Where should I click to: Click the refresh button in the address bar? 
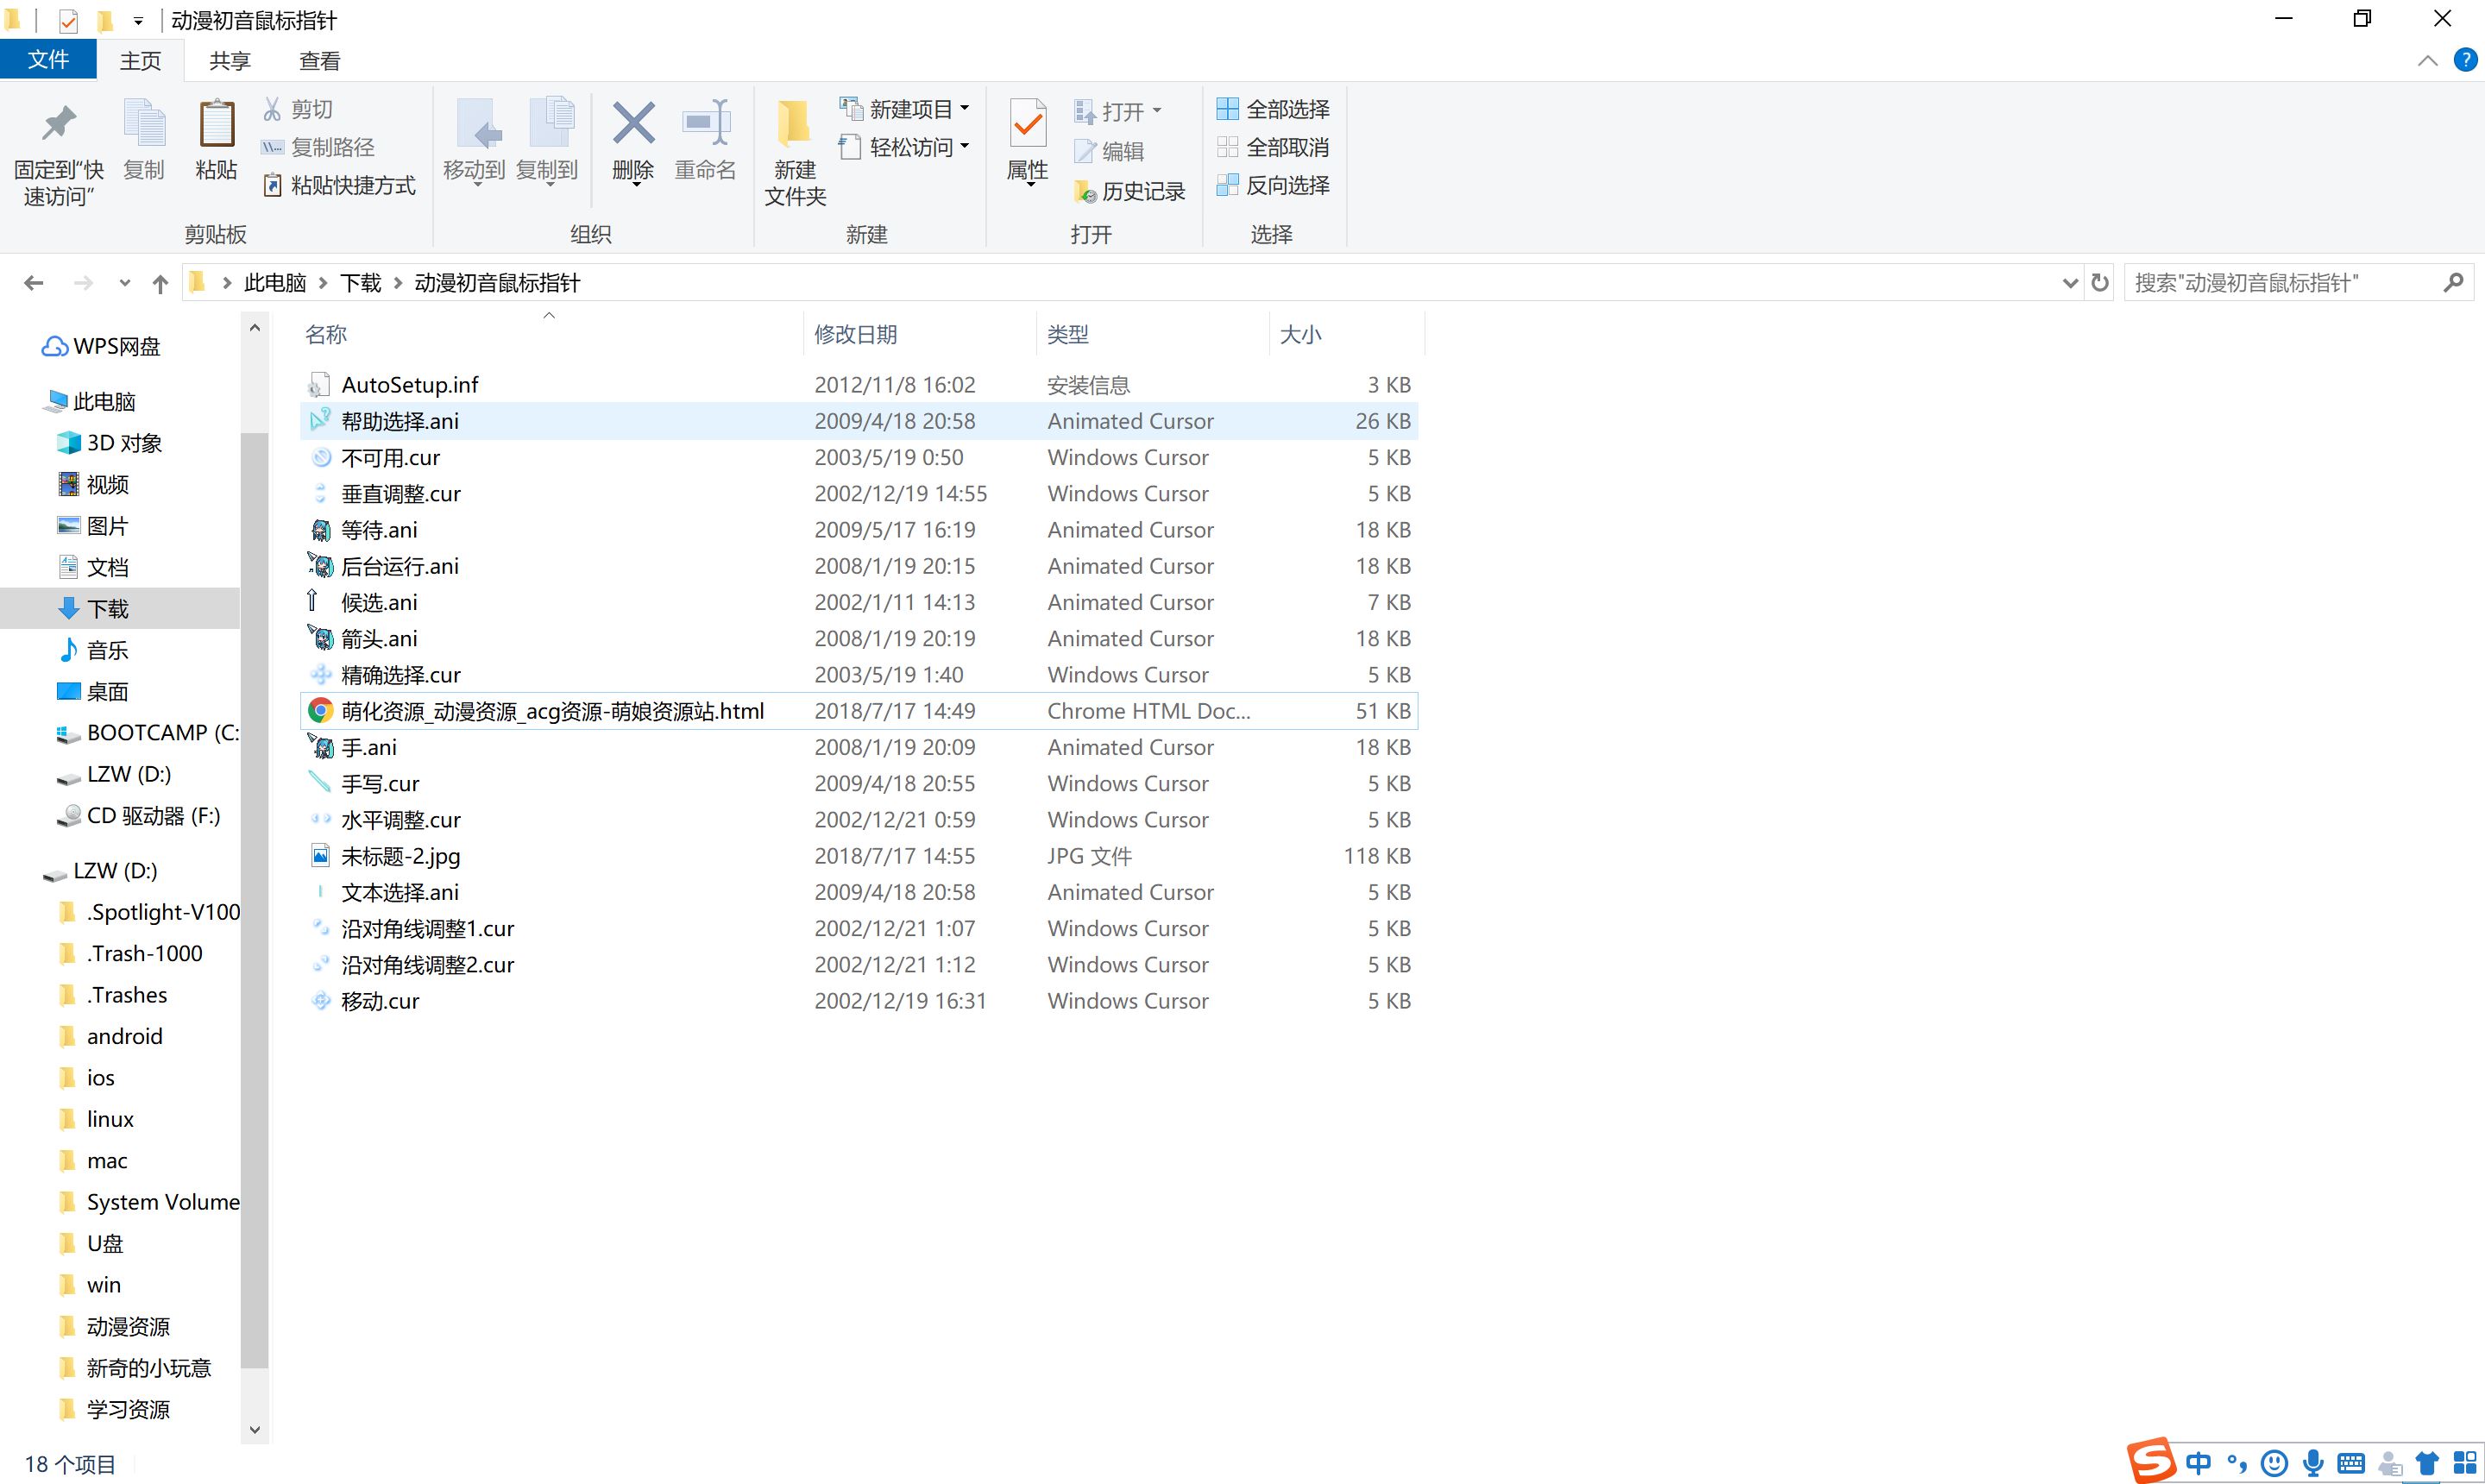[2100, 282]
